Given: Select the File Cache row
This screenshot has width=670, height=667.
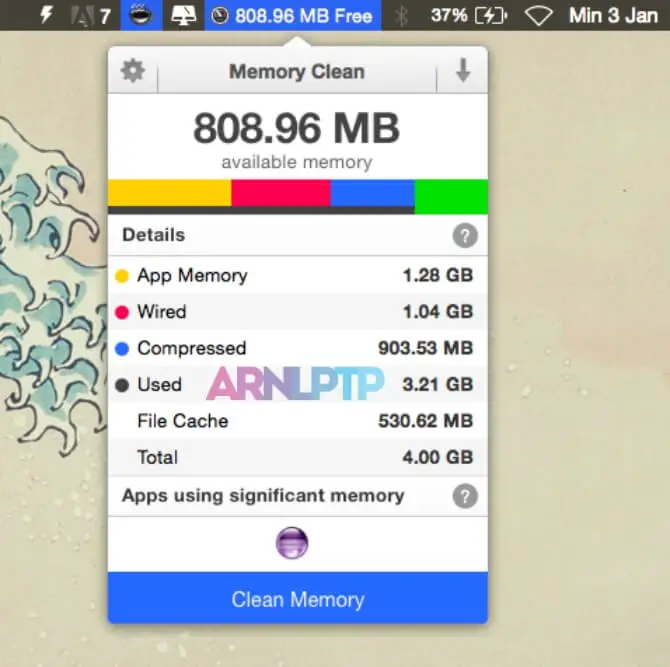Looking at the screenshot, I should pyautogui.click(x=297, y=421).
